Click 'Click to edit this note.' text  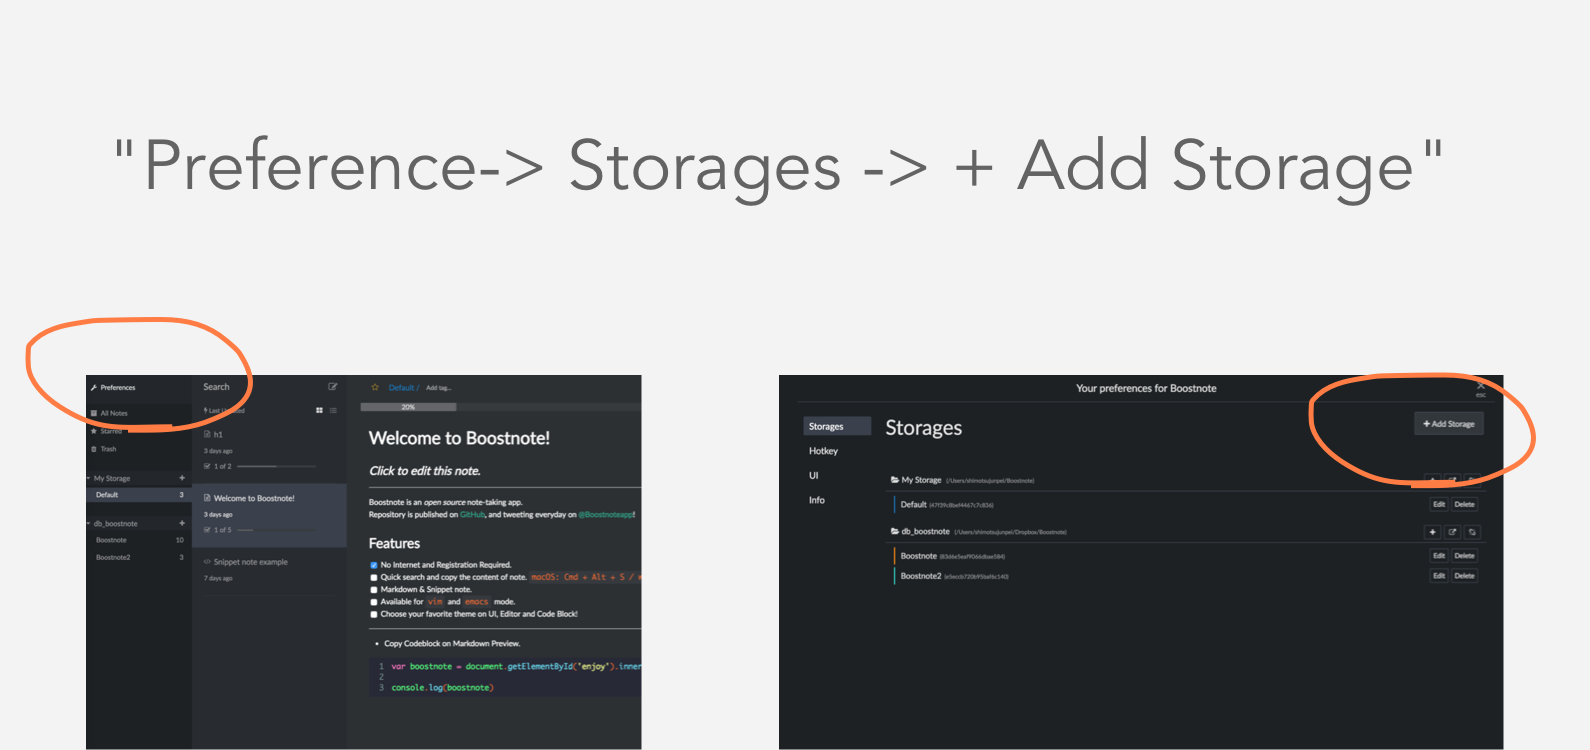(x=425, y=471)
